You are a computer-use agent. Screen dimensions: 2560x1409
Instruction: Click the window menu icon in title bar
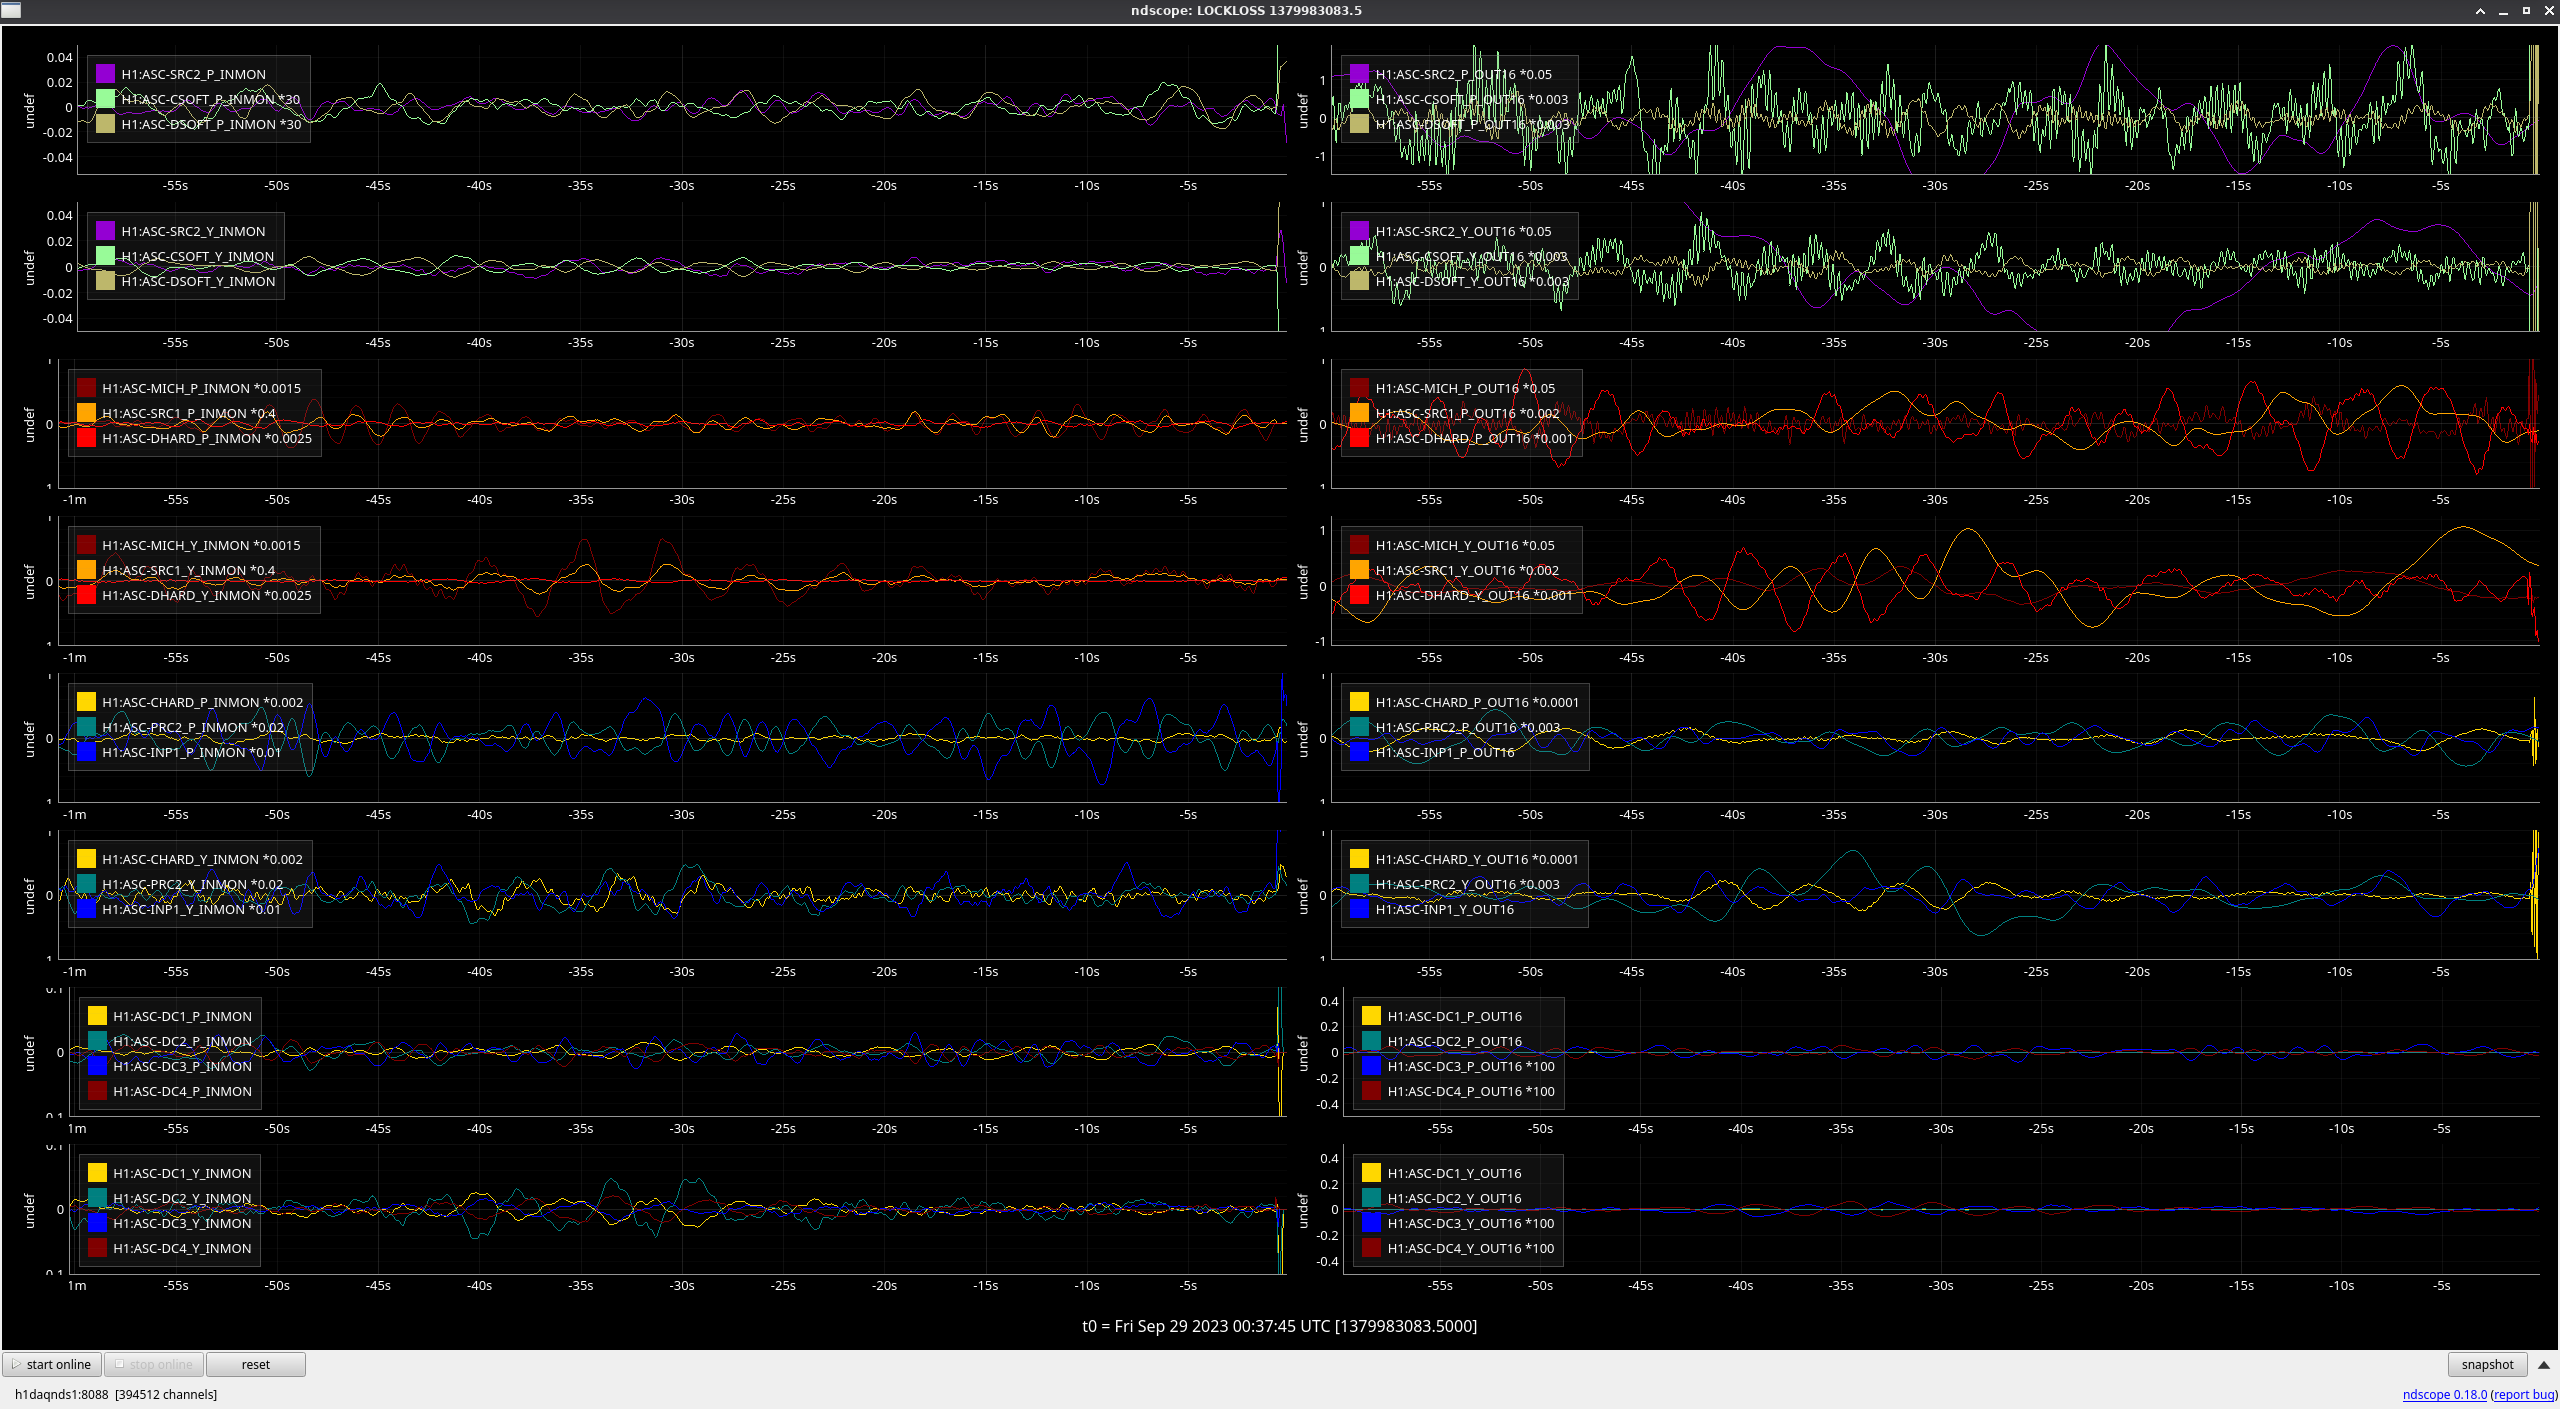tap(10, 10)
